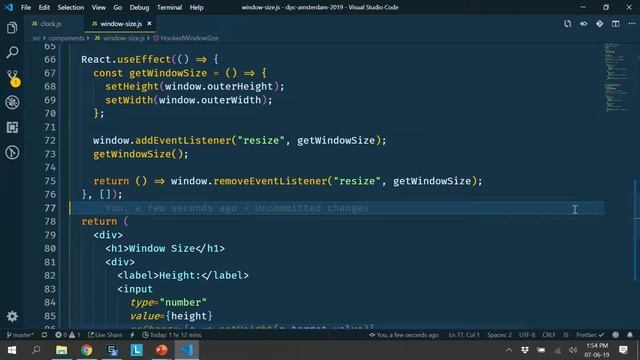Click the Today 1 hr 12 mins time tracker
Screen dimensions: 640x360
tap(172, 335)
